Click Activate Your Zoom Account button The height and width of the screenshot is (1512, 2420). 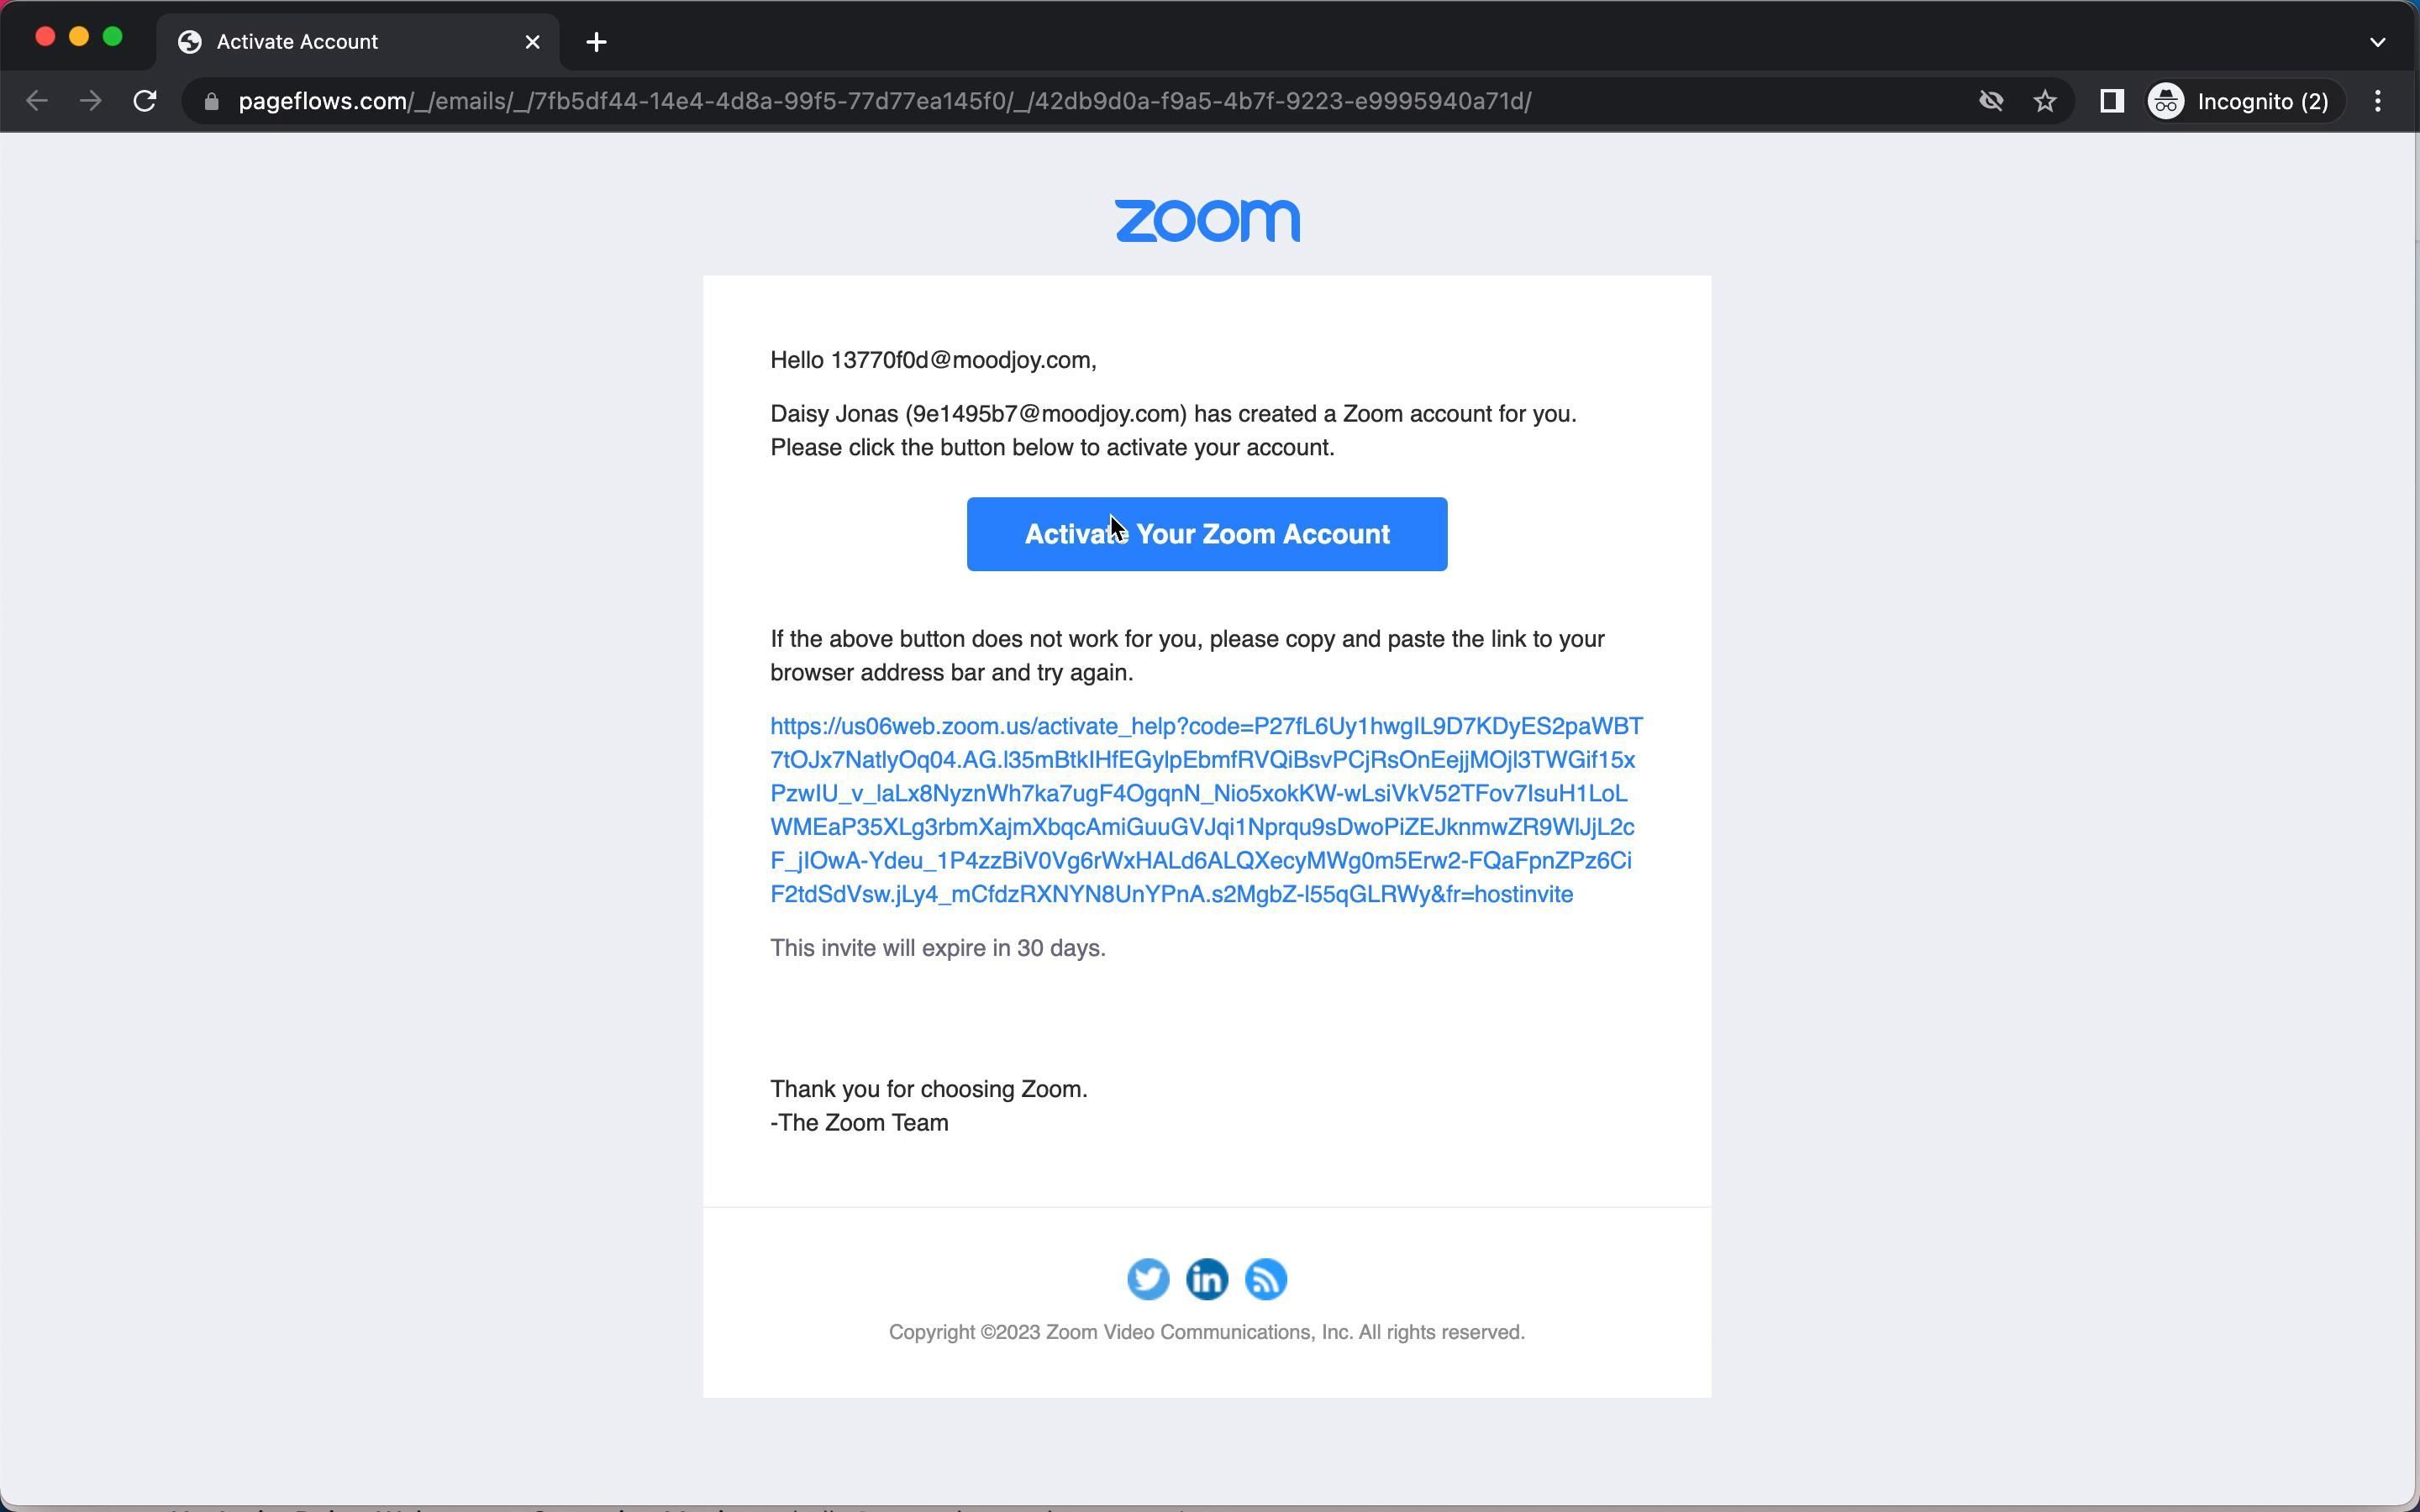(x=1206, y=534)
